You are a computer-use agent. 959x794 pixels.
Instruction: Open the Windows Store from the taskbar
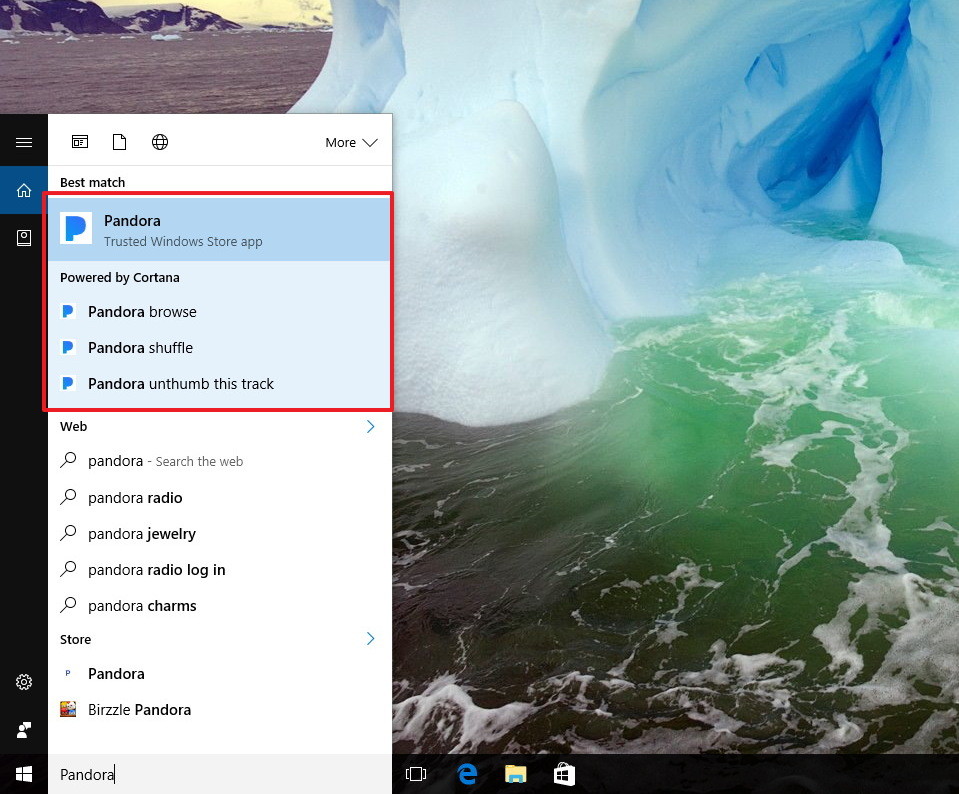(564, 774)
